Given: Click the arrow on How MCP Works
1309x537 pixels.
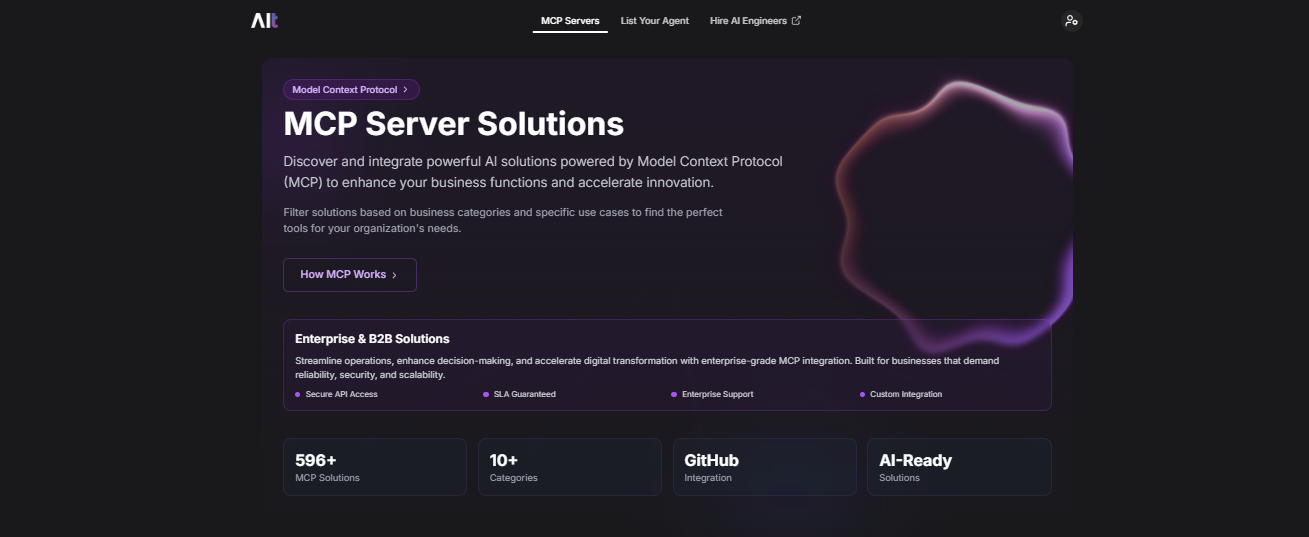Looking at the screenshot, I should pyautogui.click(x=395, y=275).
